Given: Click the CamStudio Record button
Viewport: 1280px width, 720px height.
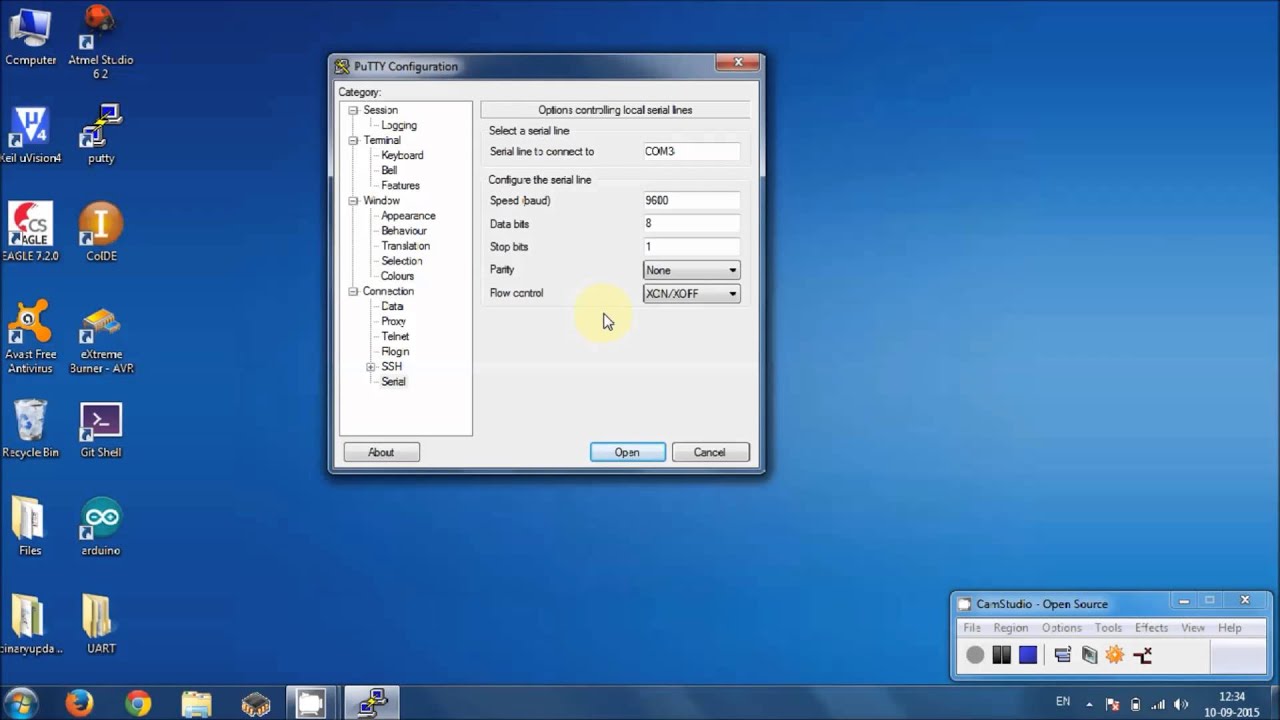Looking at the screenshot, I should point(975,655).
